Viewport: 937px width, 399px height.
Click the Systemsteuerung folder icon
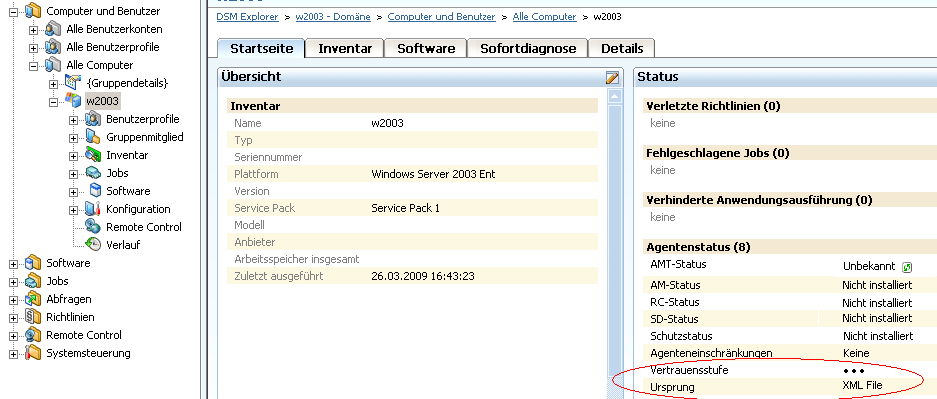pyautogui.click(x=33, y=352)
